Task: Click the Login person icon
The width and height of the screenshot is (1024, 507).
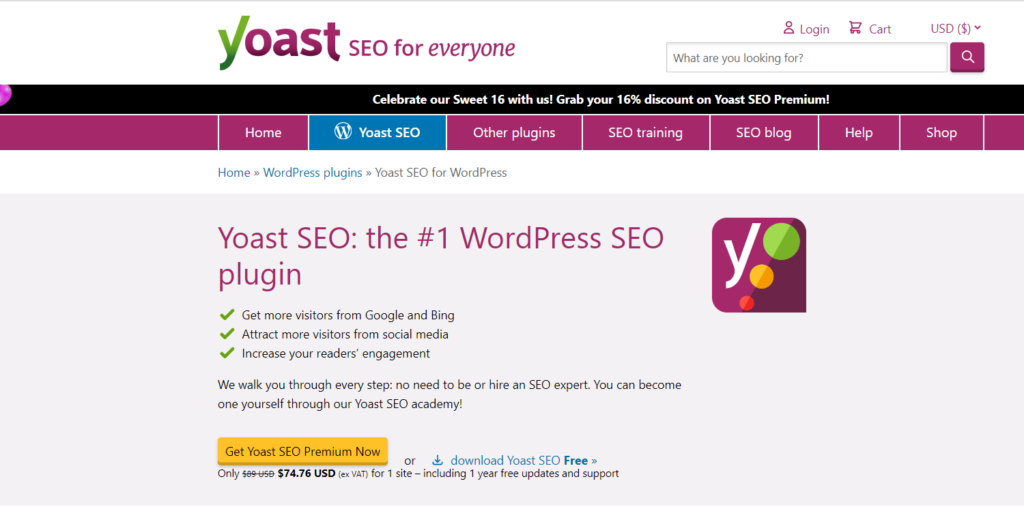Action: pos(788,28)
